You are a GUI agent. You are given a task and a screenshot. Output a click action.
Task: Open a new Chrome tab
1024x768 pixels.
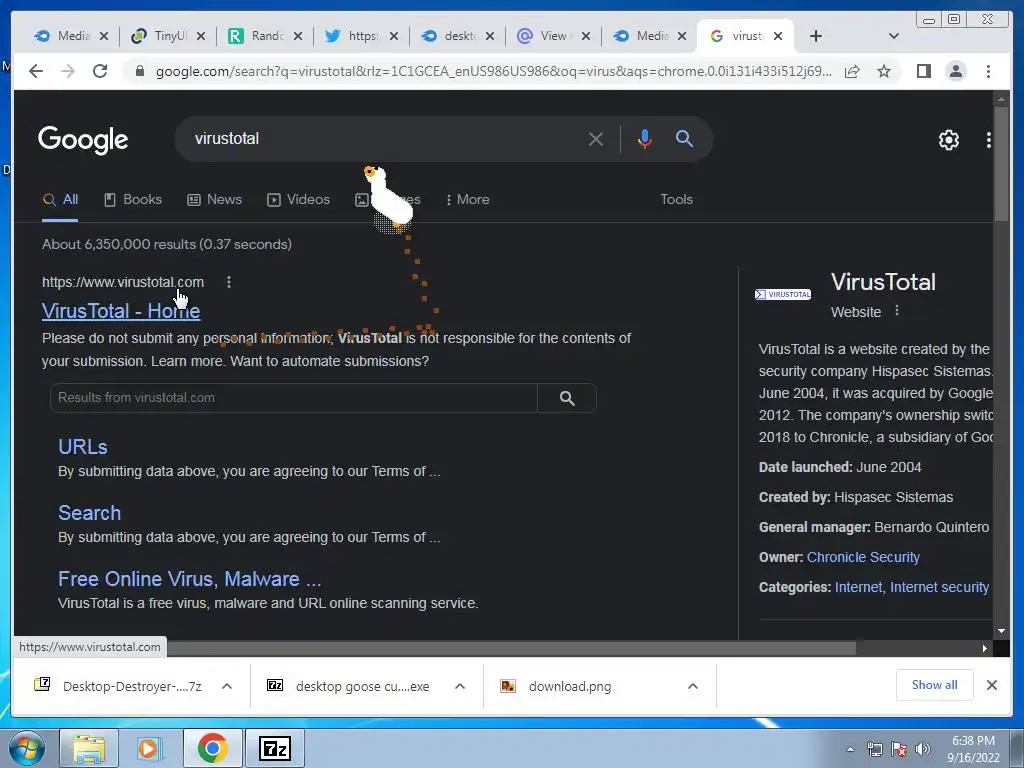pyautogui.click(x=816, y=36)
